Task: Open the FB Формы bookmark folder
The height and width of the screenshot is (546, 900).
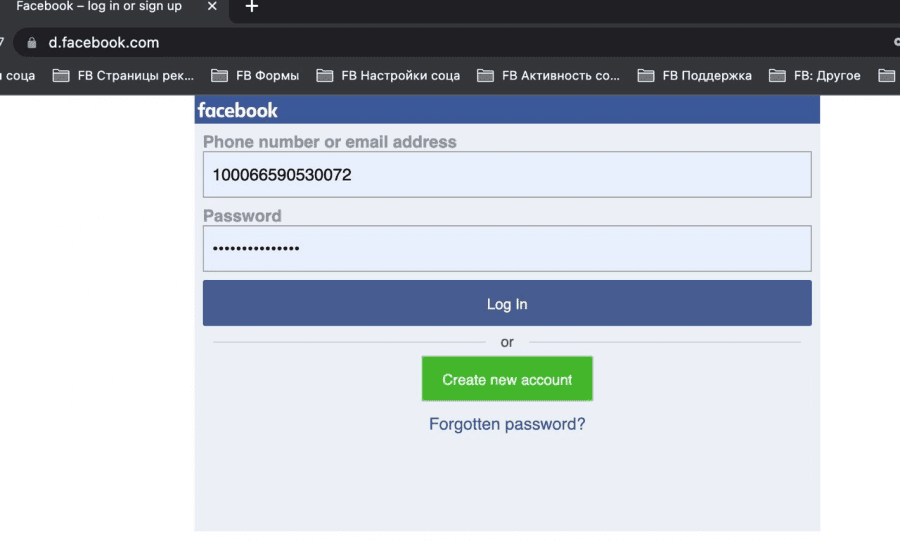Action: pyautogui.click(x=255, y=75)
